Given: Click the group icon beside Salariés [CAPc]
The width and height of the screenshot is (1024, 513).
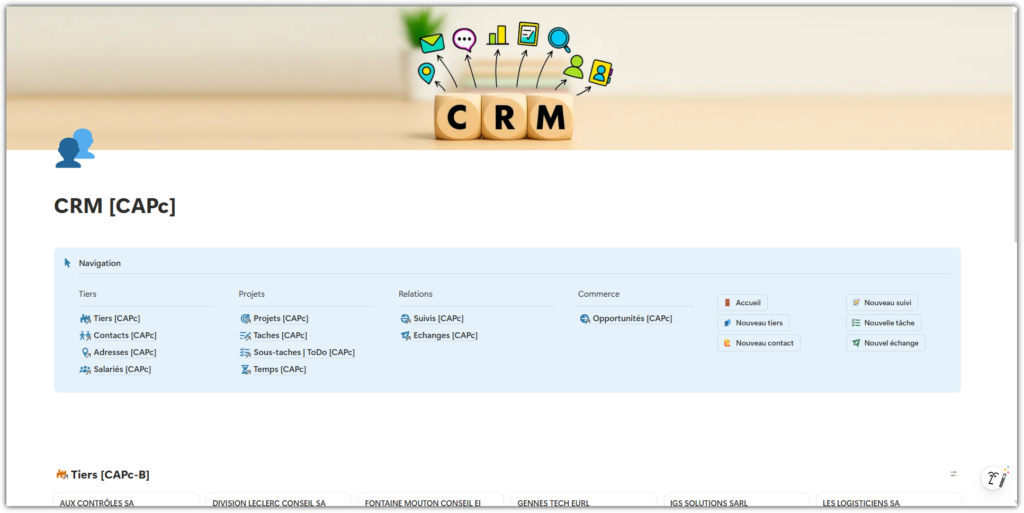Looking at the screenshot, I should coord(85,369).
